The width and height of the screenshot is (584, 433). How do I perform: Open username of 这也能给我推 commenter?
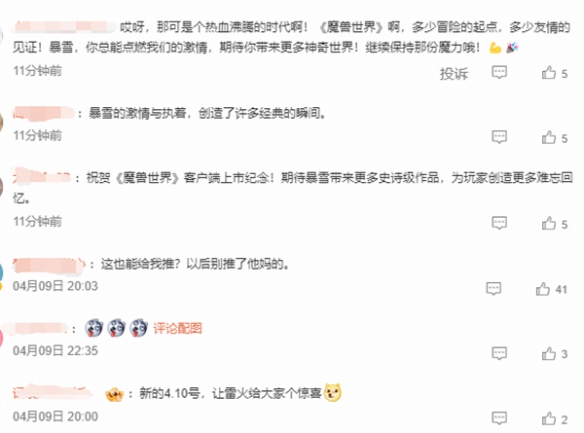click(x=49, y=265)
